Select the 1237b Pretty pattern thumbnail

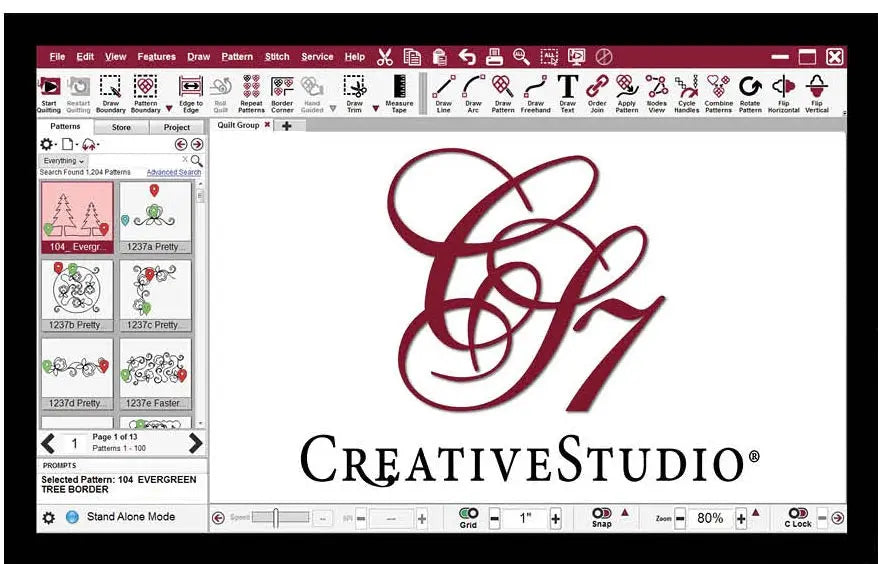tap(77, 296)
